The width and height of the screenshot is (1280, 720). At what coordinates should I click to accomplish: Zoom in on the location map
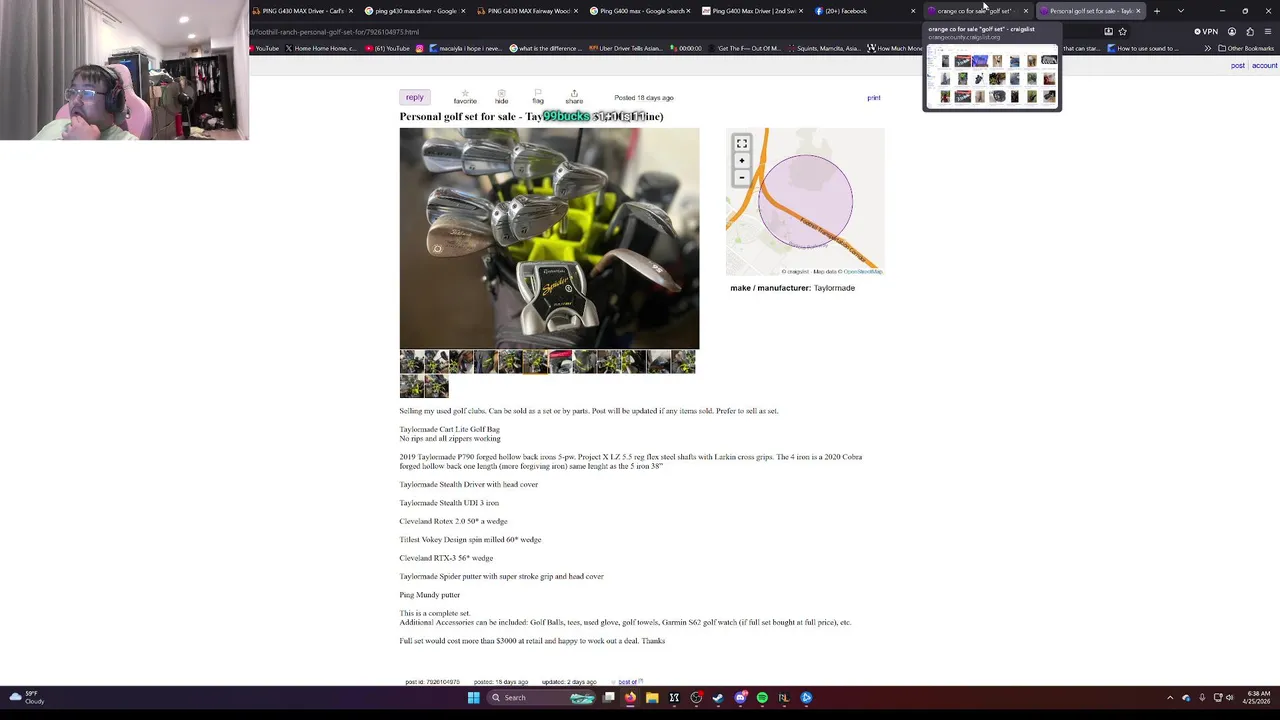click(742, 160)
